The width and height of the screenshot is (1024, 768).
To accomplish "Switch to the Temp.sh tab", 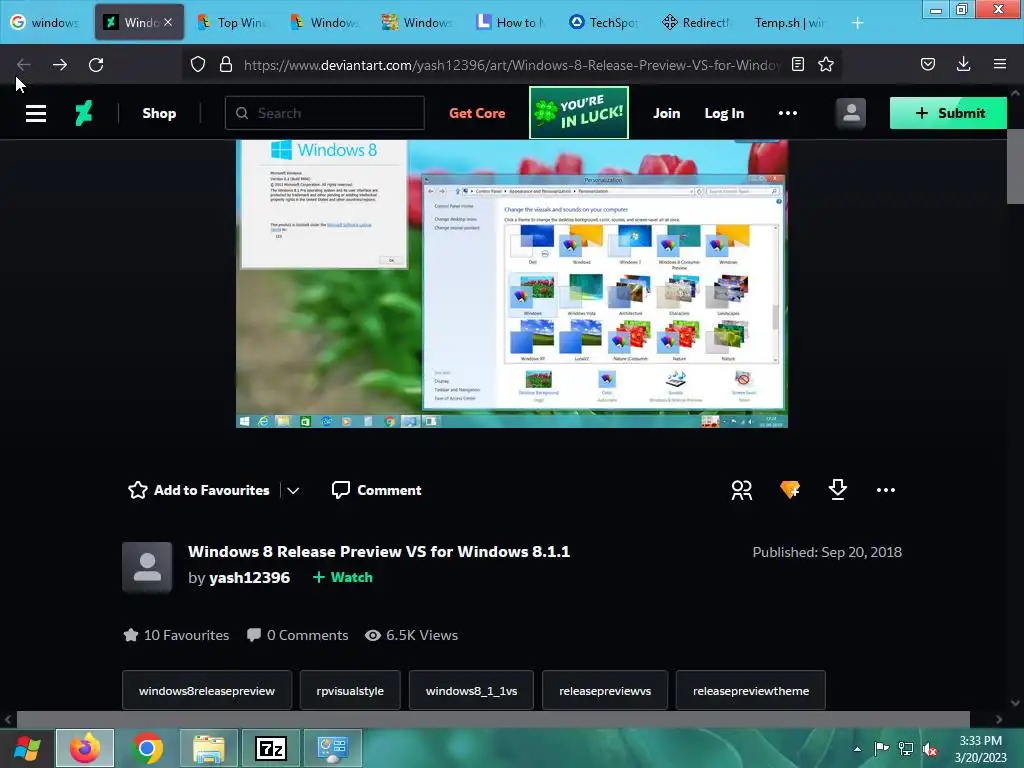I will 790,22.
